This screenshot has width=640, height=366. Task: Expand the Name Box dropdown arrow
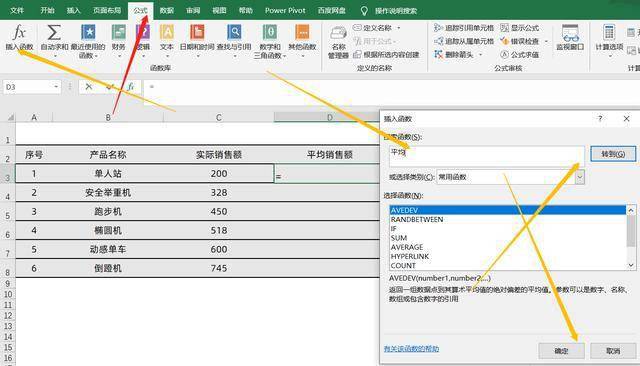pos(56,87)
